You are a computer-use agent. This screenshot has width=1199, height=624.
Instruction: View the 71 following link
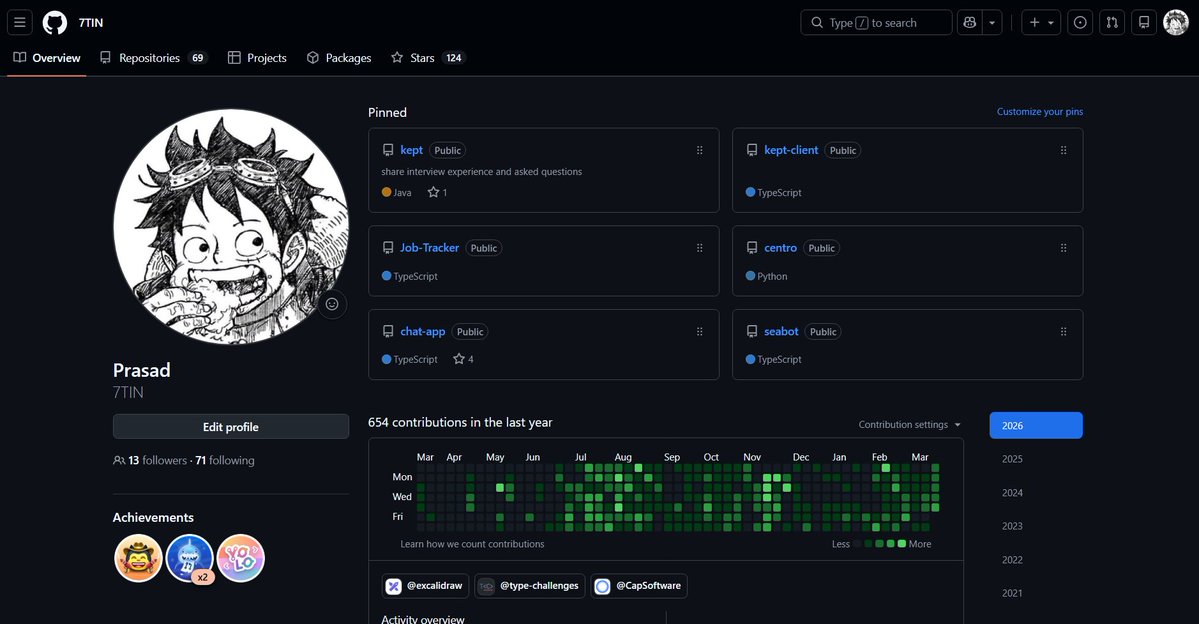[225, 460]
